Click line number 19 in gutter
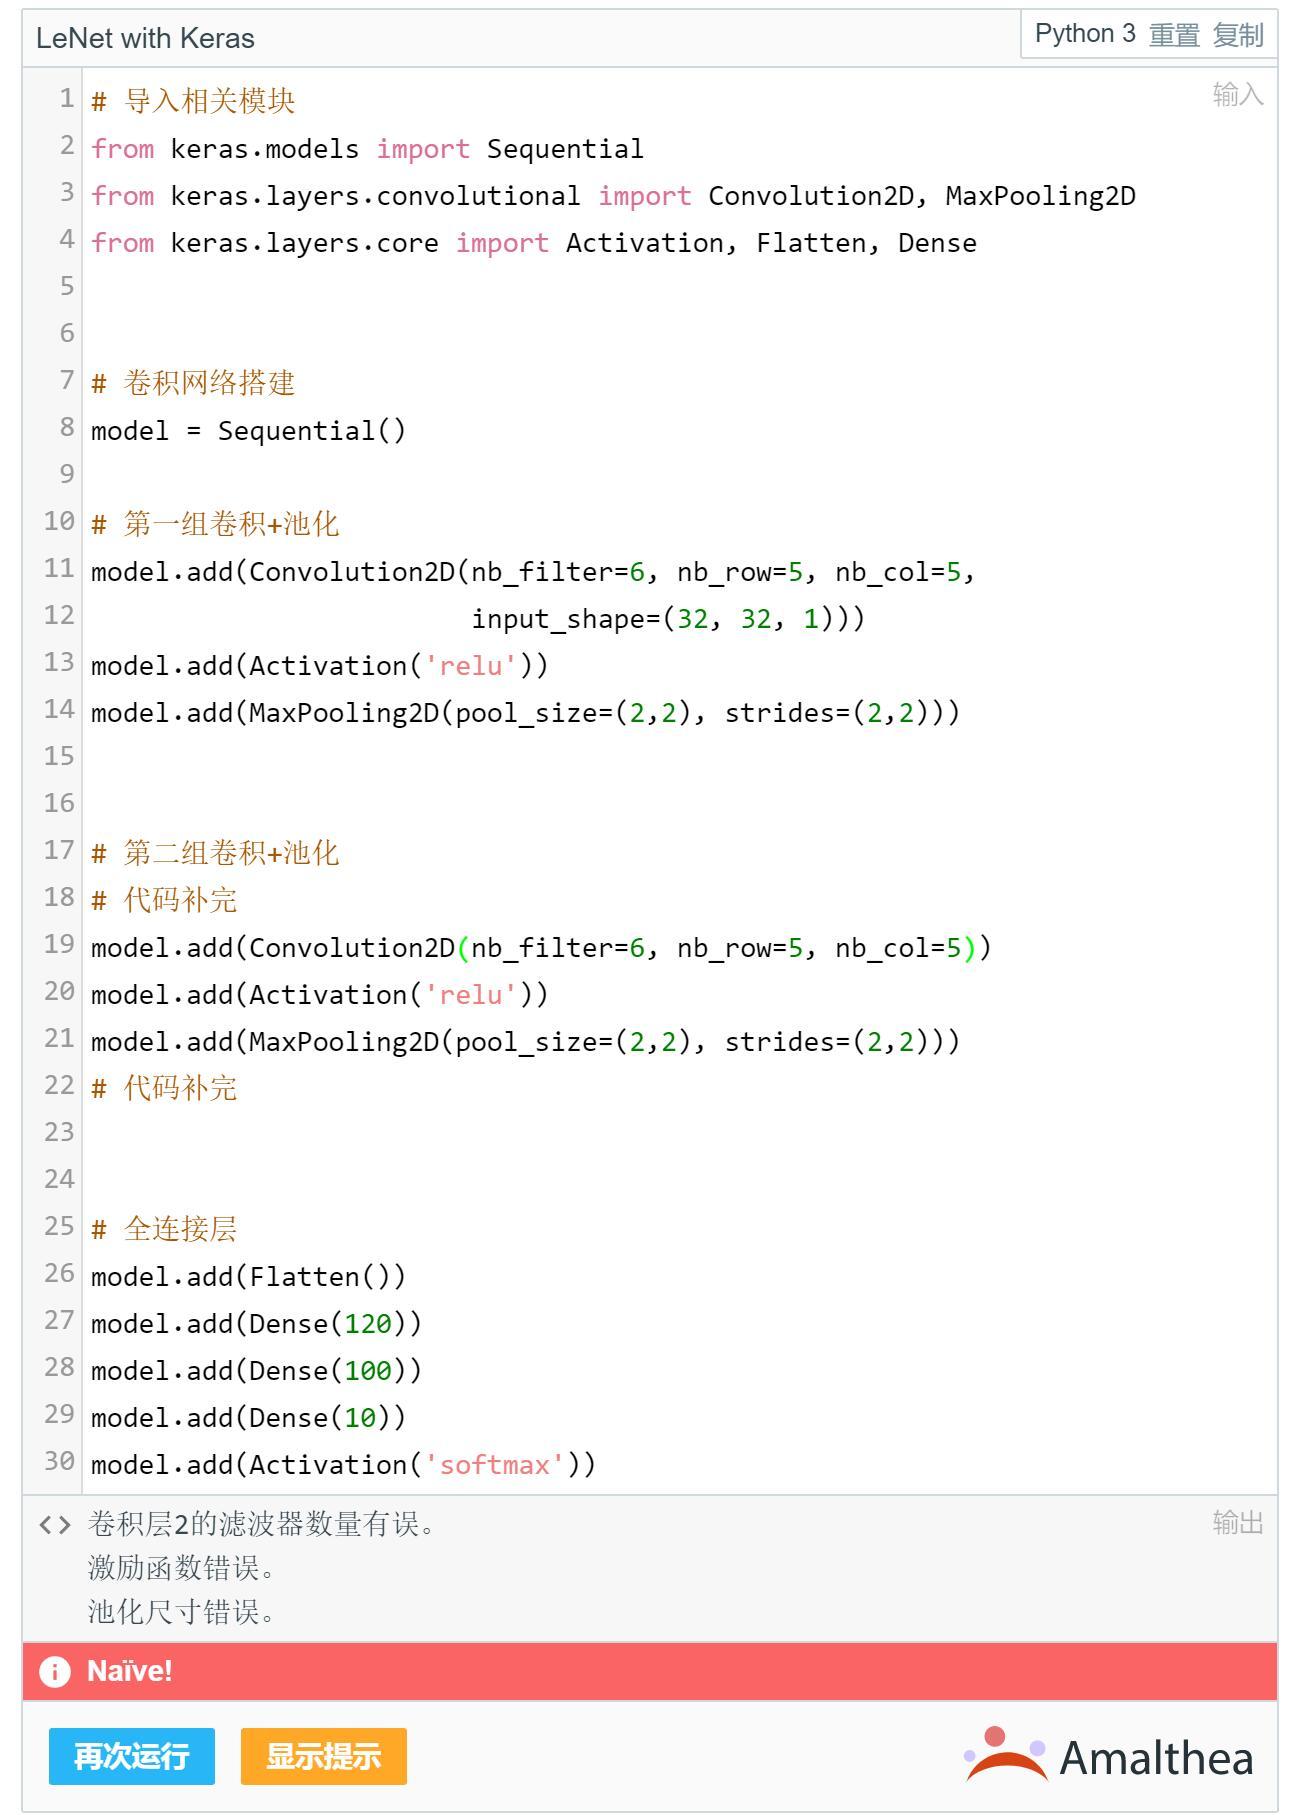Screen dimensions: 1300x1815 click(x=59, y=944)
